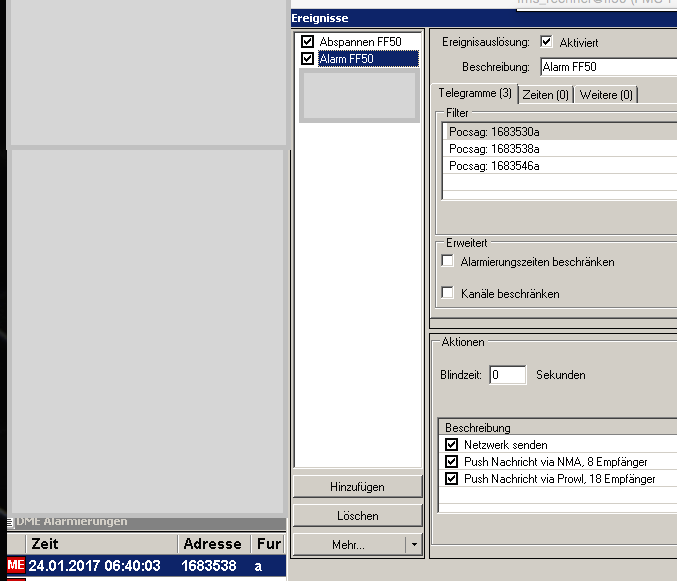Click the Beschreibung column header in Aktionen
Screen dimensions: 677x581
pos(558,427)
